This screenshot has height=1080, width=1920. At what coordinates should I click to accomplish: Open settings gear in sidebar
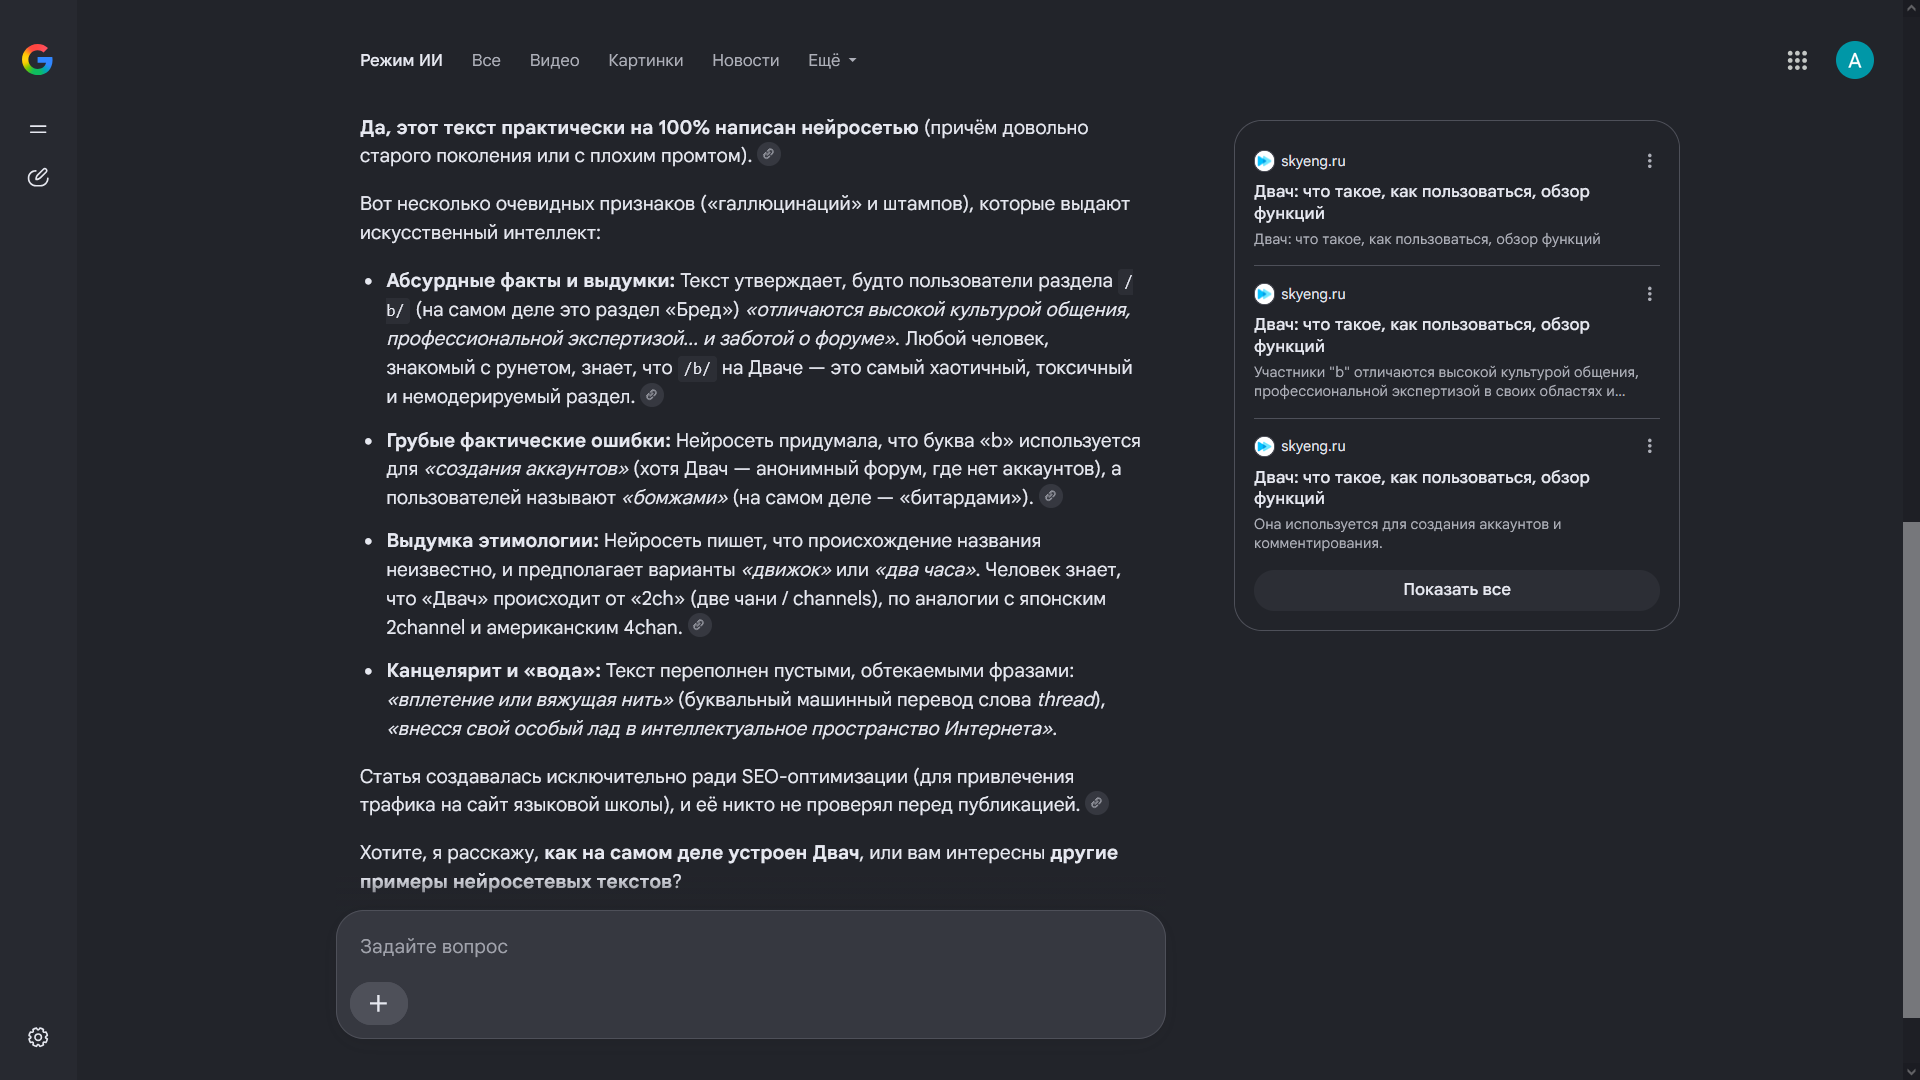pos(38,1037)
